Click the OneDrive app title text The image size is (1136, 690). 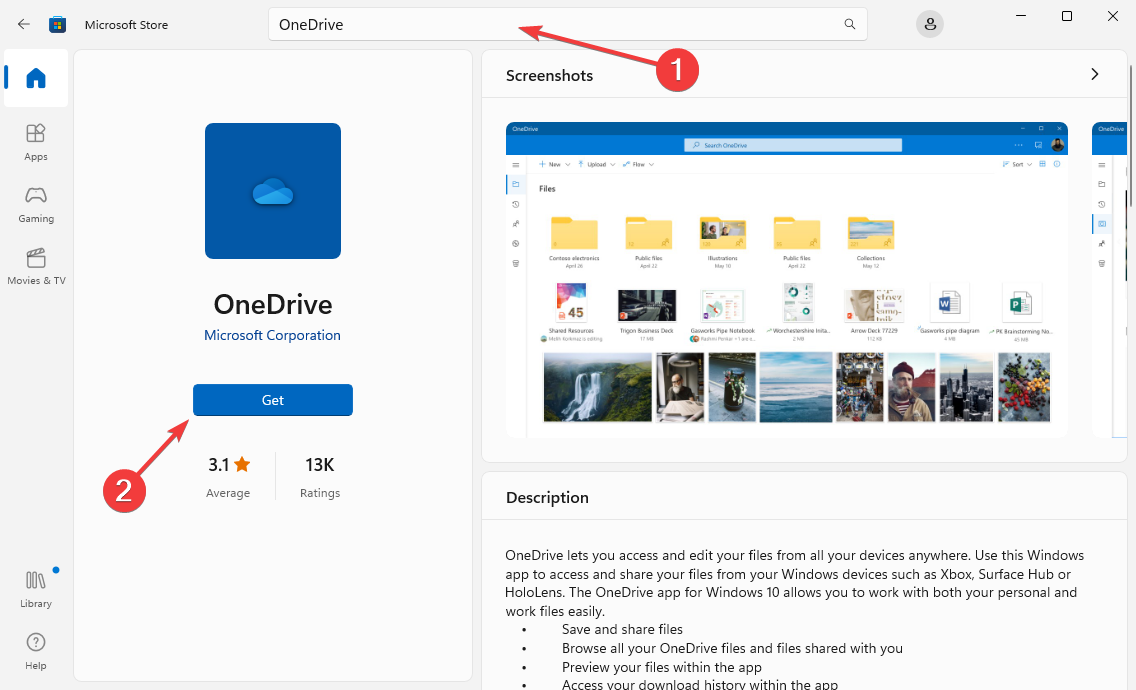click(x=272, y=304)
